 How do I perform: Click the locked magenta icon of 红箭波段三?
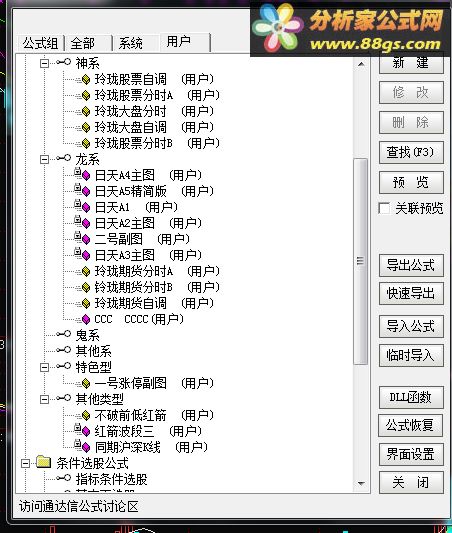click(83, 430)
